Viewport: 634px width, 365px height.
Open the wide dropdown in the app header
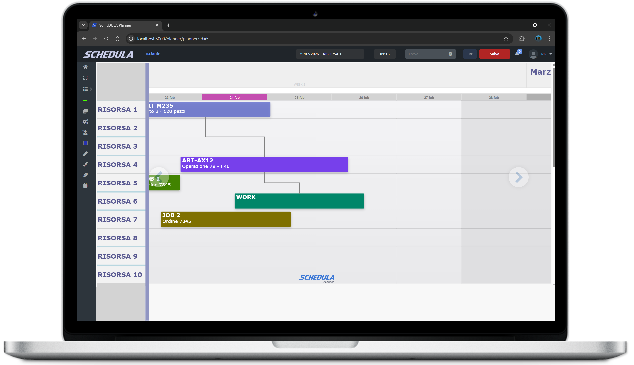click(x=330, y=54)
